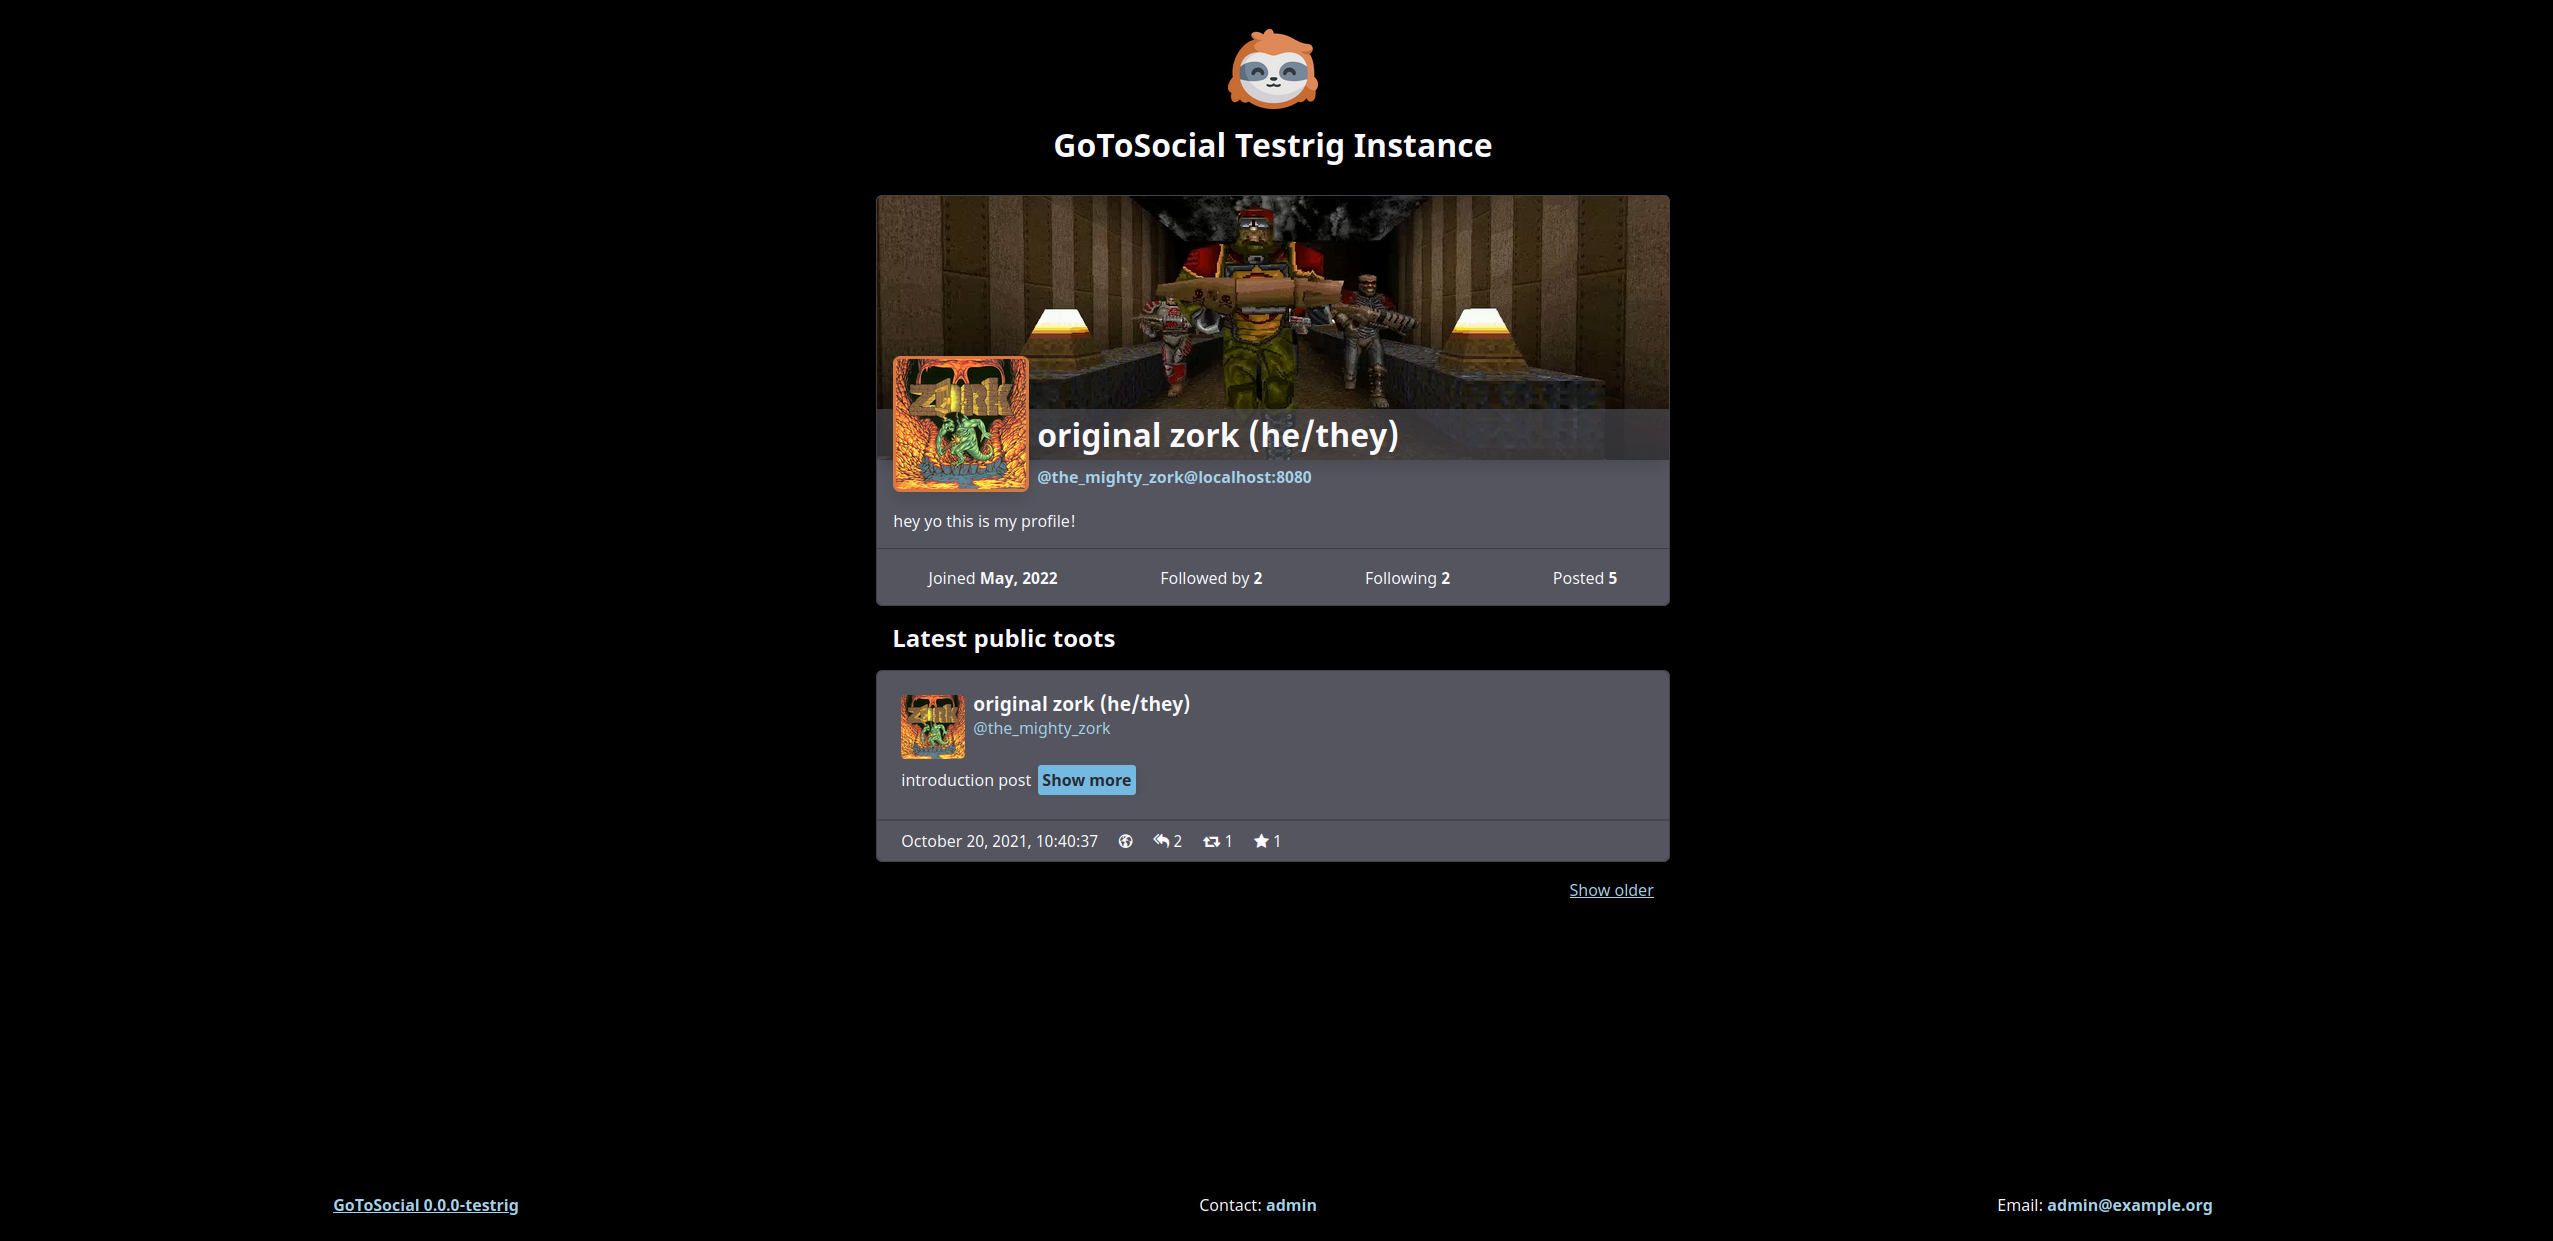Expand the Followed by 2 count
Screen dimensions: 2553x1241
1210,578
